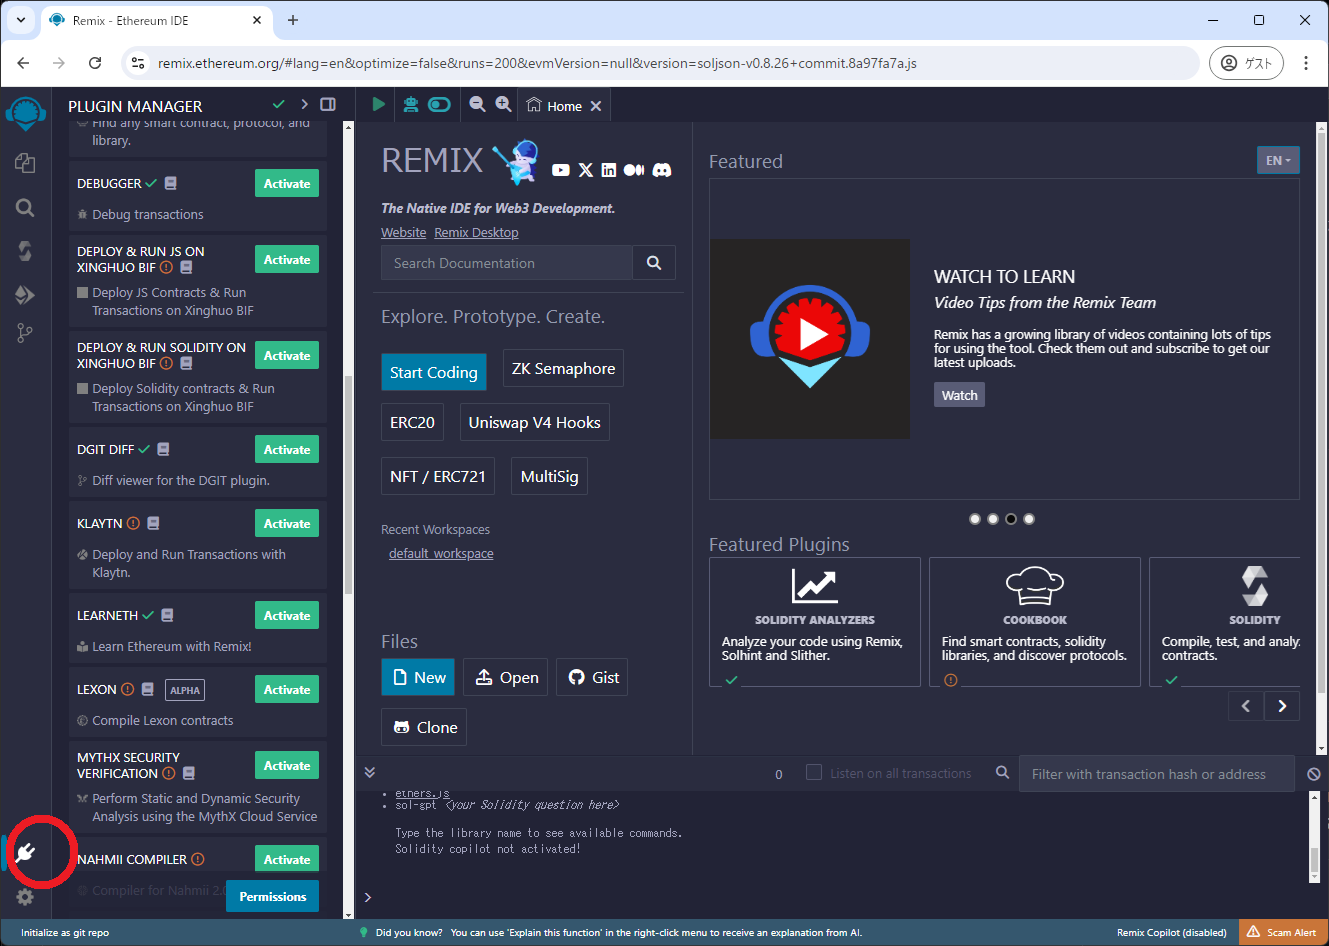The width and height of the screenshot is (1329, 946).
Task: Open the Solidity compiler sidebar icon
Action: pos(25,251)
